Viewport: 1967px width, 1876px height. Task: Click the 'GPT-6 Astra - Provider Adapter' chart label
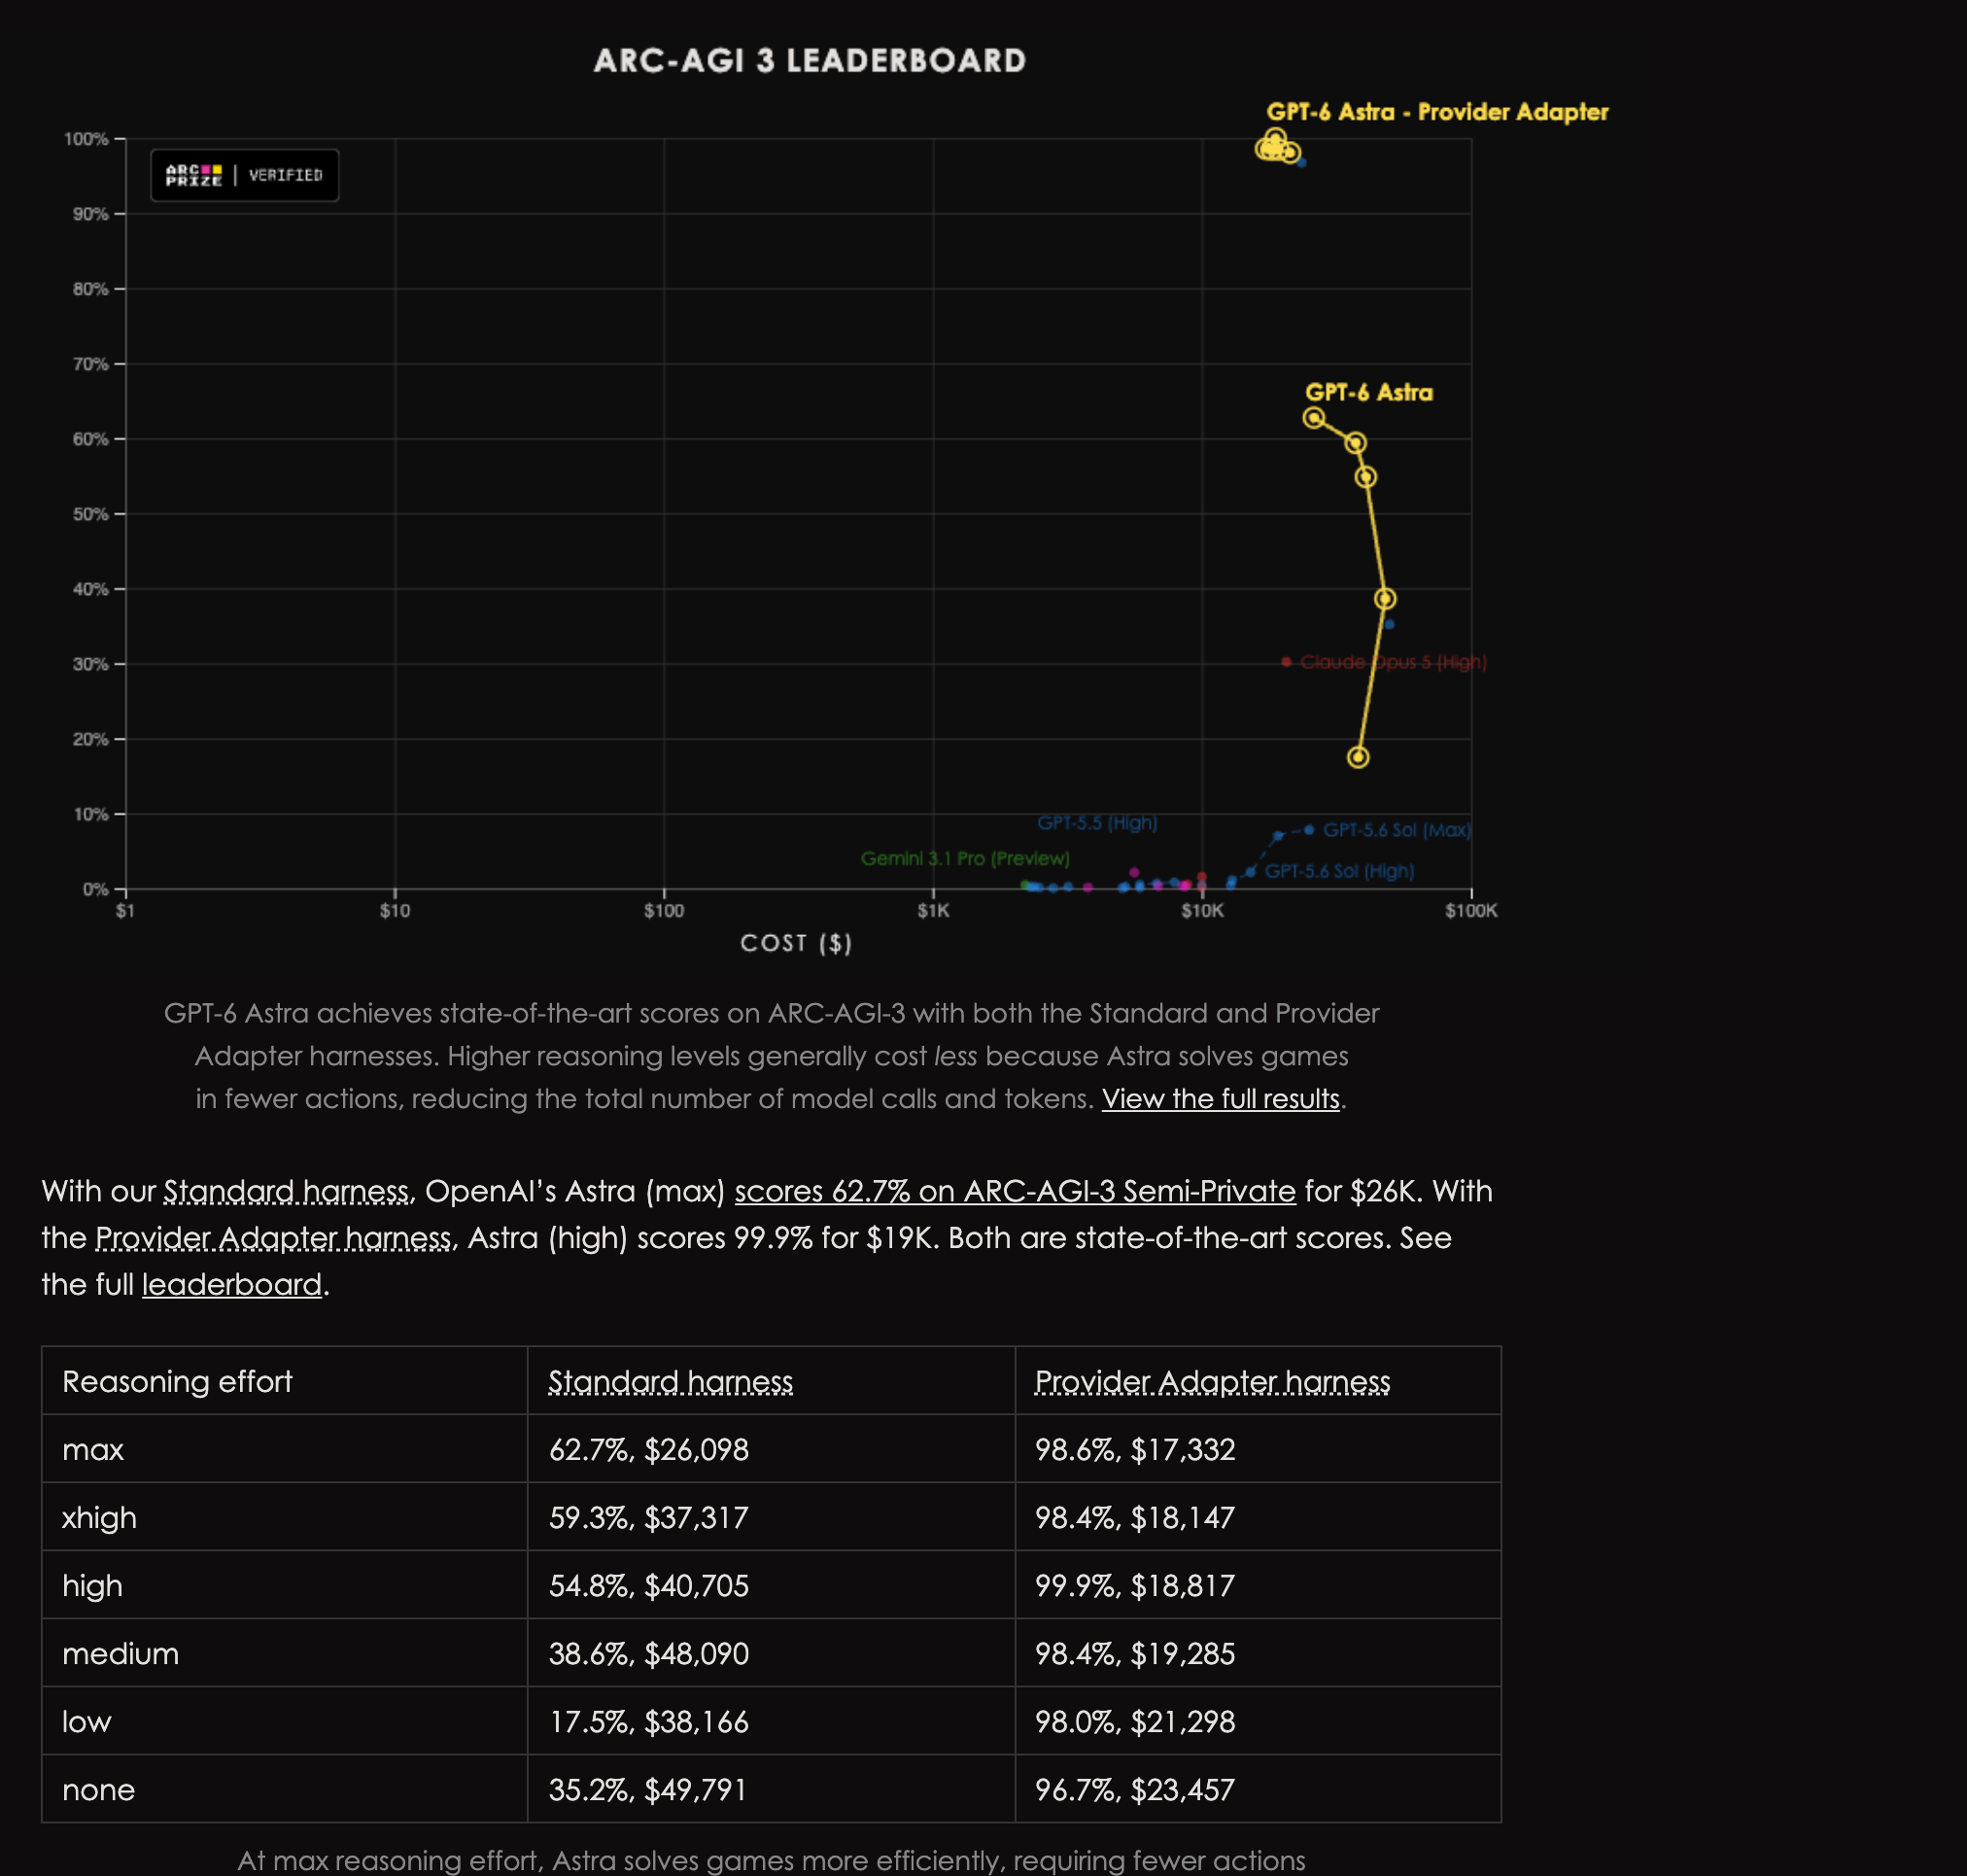(x=1437, y=112)
